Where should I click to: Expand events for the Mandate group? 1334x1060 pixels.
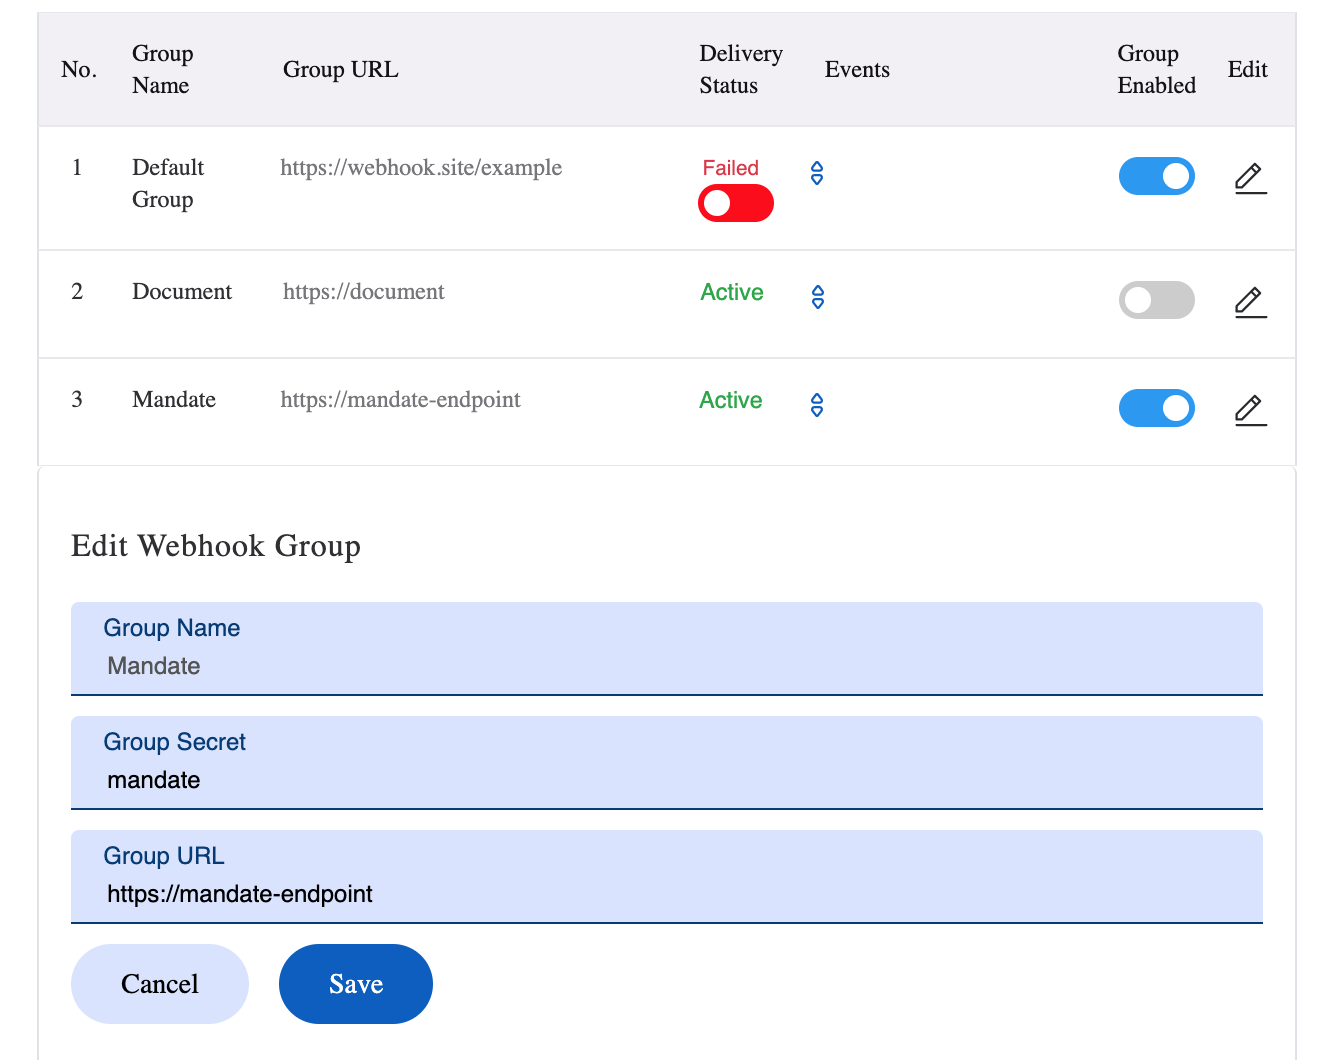pos(817,405)
